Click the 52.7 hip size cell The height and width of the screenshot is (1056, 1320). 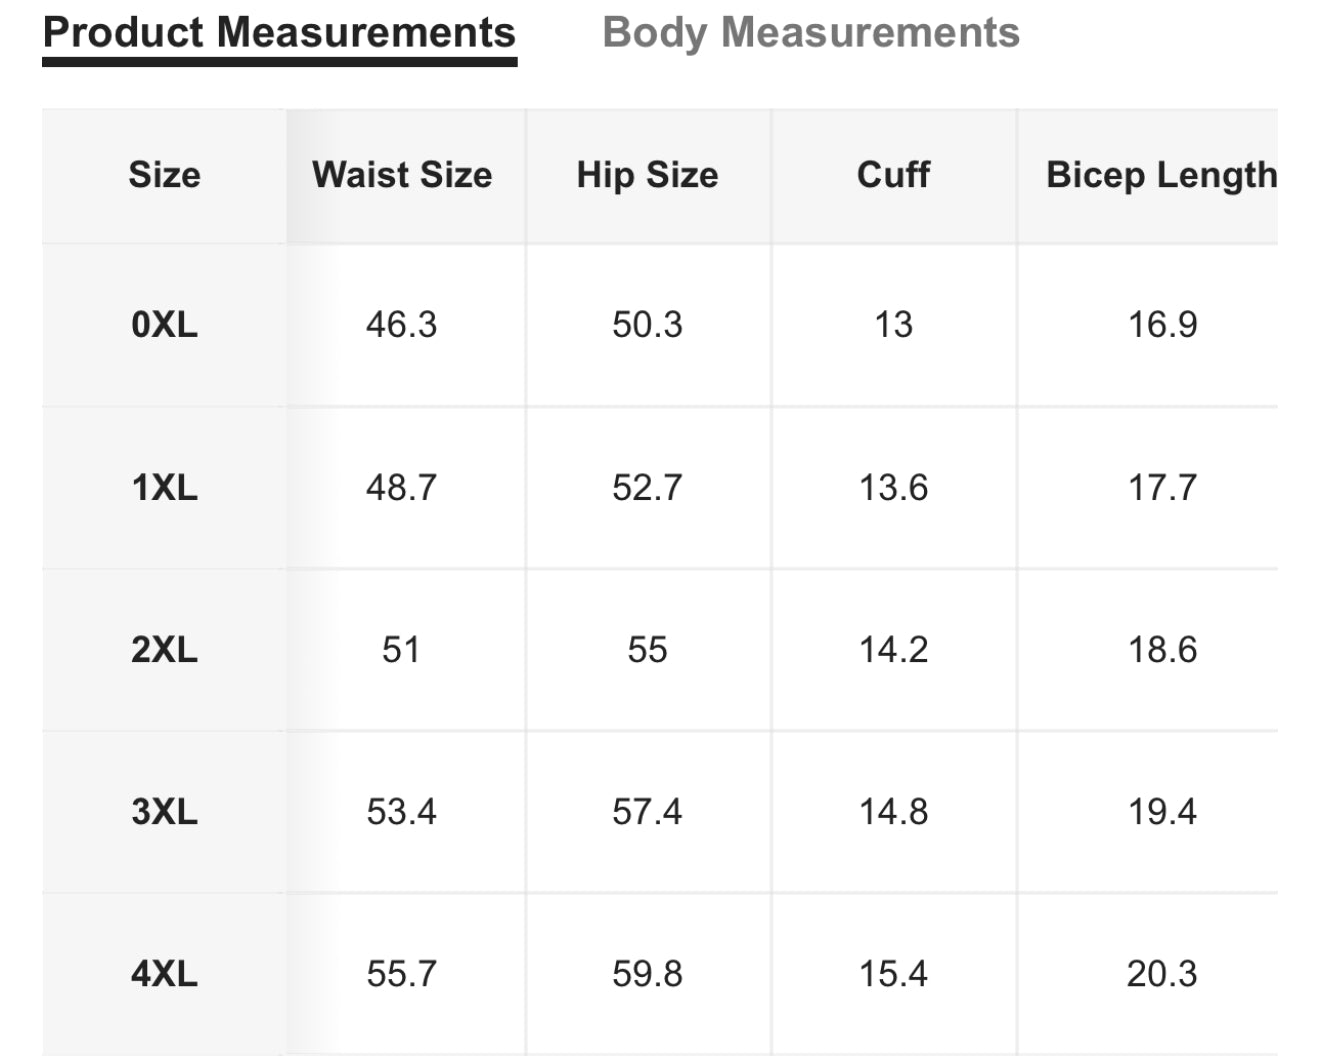(647, 488)
